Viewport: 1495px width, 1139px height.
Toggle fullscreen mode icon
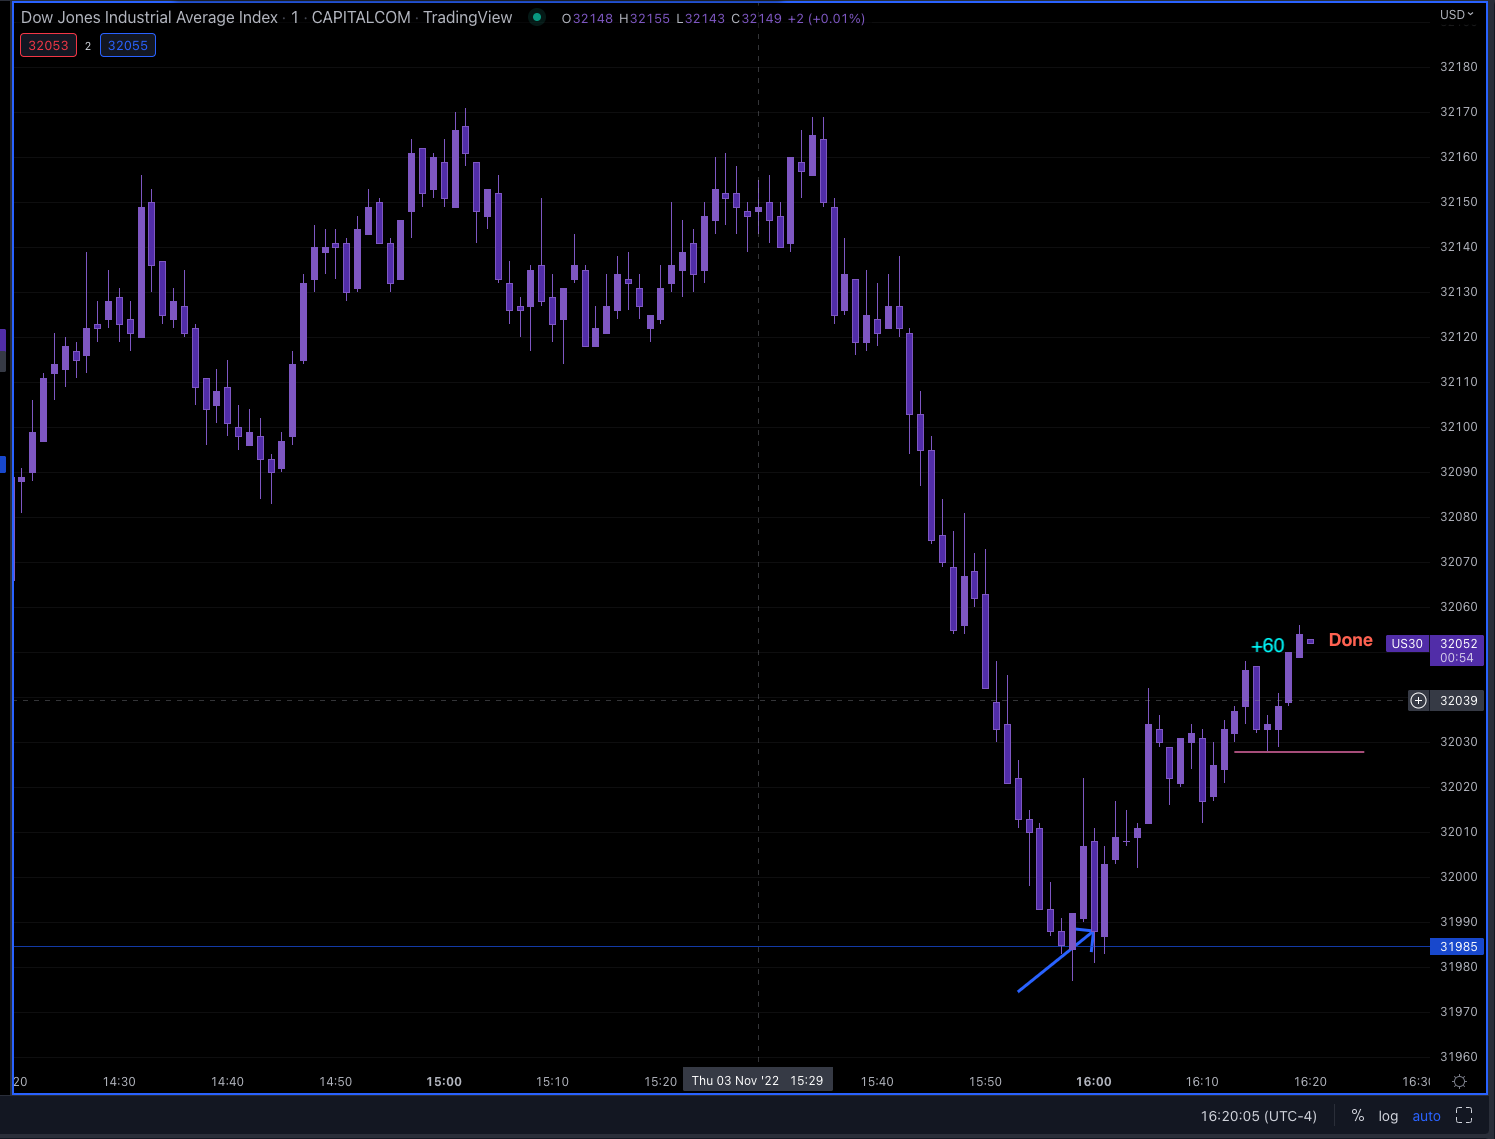[1464, 1116]
